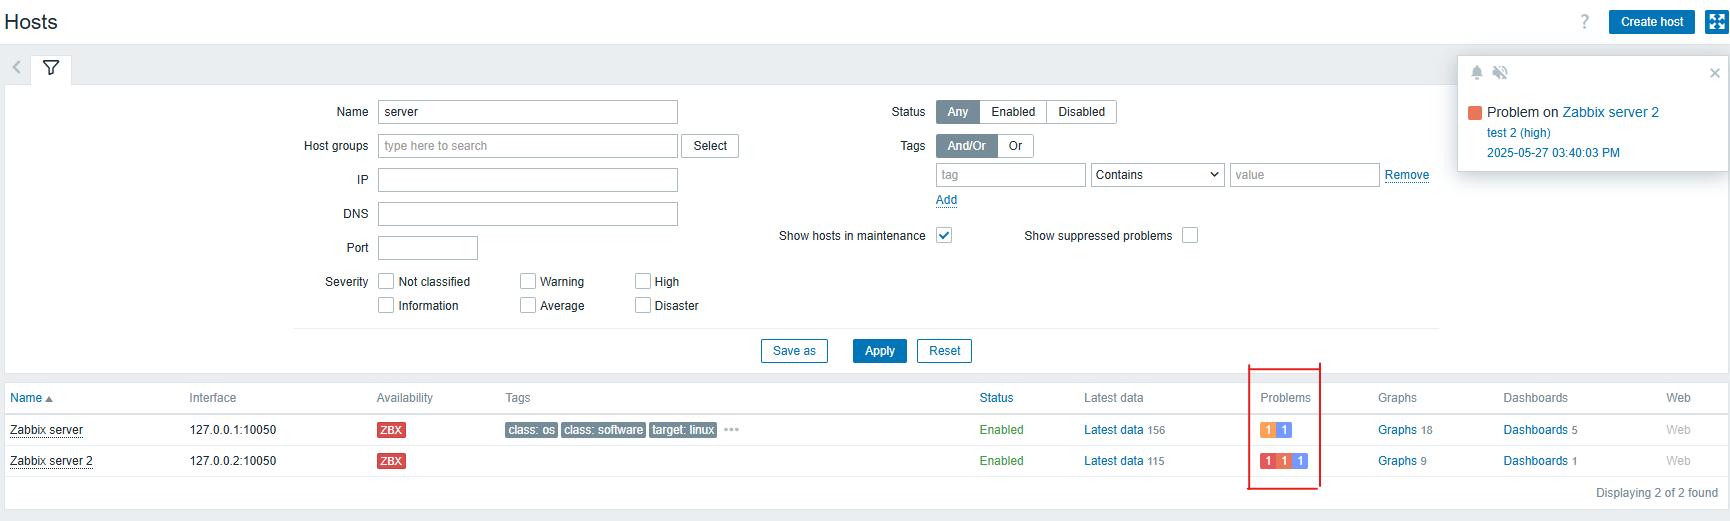Click ZBX availability badge for Zabbix server 2

(391, 461)
